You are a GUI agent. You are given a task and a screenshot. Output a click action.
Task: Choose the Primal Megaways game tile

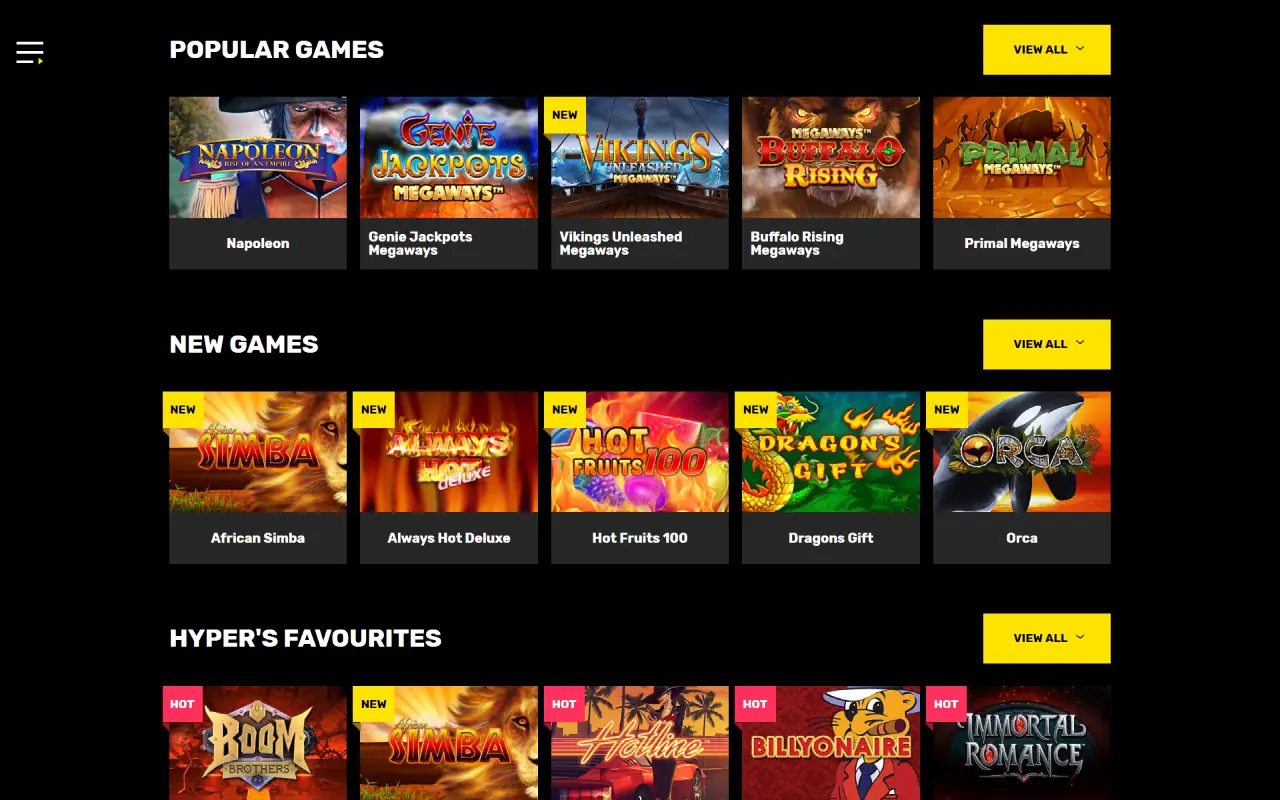tap(1022, 183)
